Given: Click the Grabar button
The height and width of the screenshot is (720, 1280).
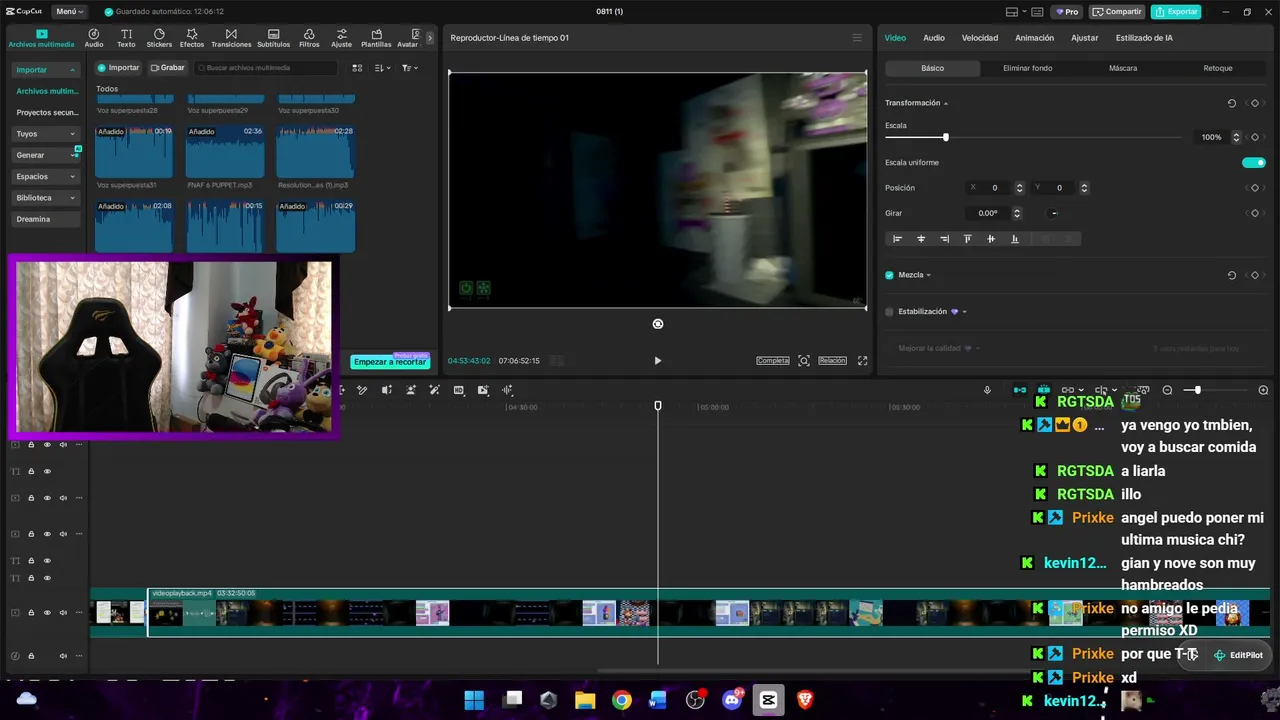Looking at the screenshot, I should click(168, 68).
